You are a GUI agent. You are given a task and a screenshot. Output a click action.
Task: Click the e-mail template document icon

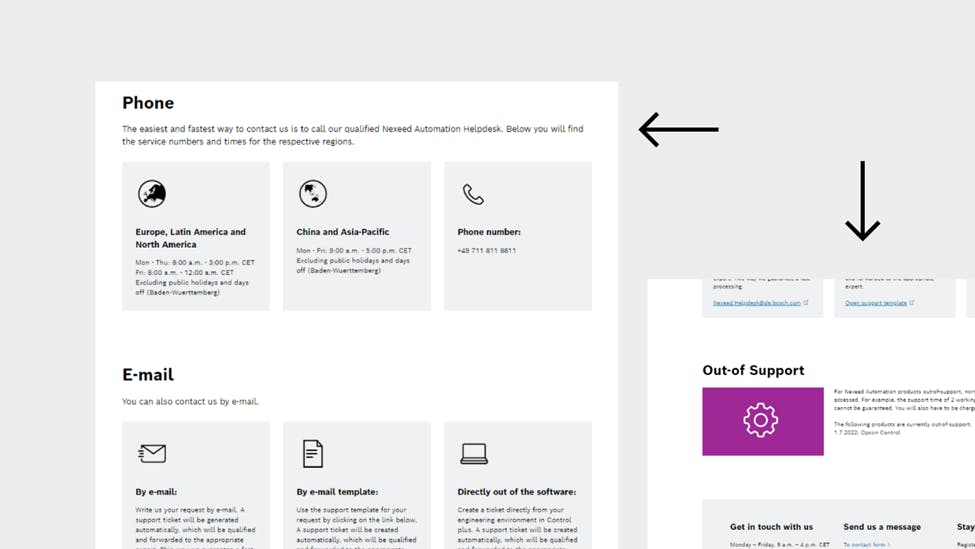pos(313,453)
